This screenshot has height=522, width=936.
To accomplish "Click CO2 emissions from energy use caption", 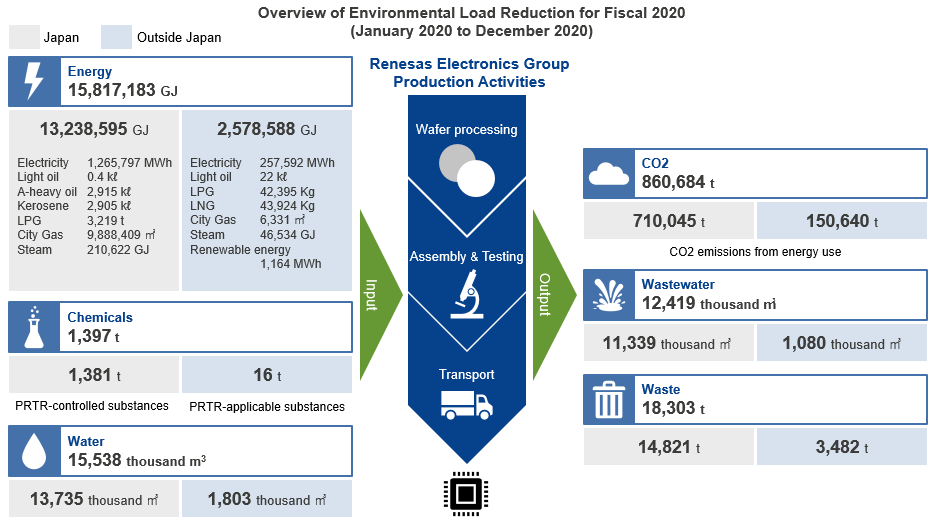I will coord(755,252).
